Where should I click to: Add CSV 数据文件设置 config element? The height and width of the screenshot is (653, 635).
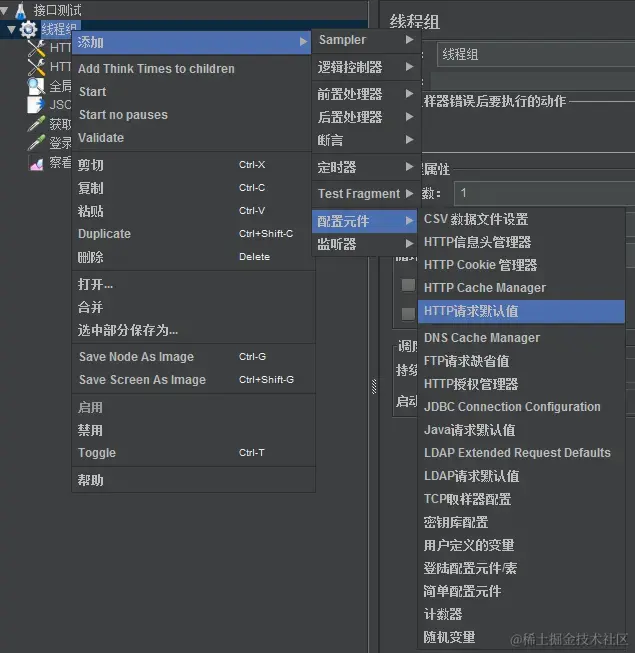521,219
